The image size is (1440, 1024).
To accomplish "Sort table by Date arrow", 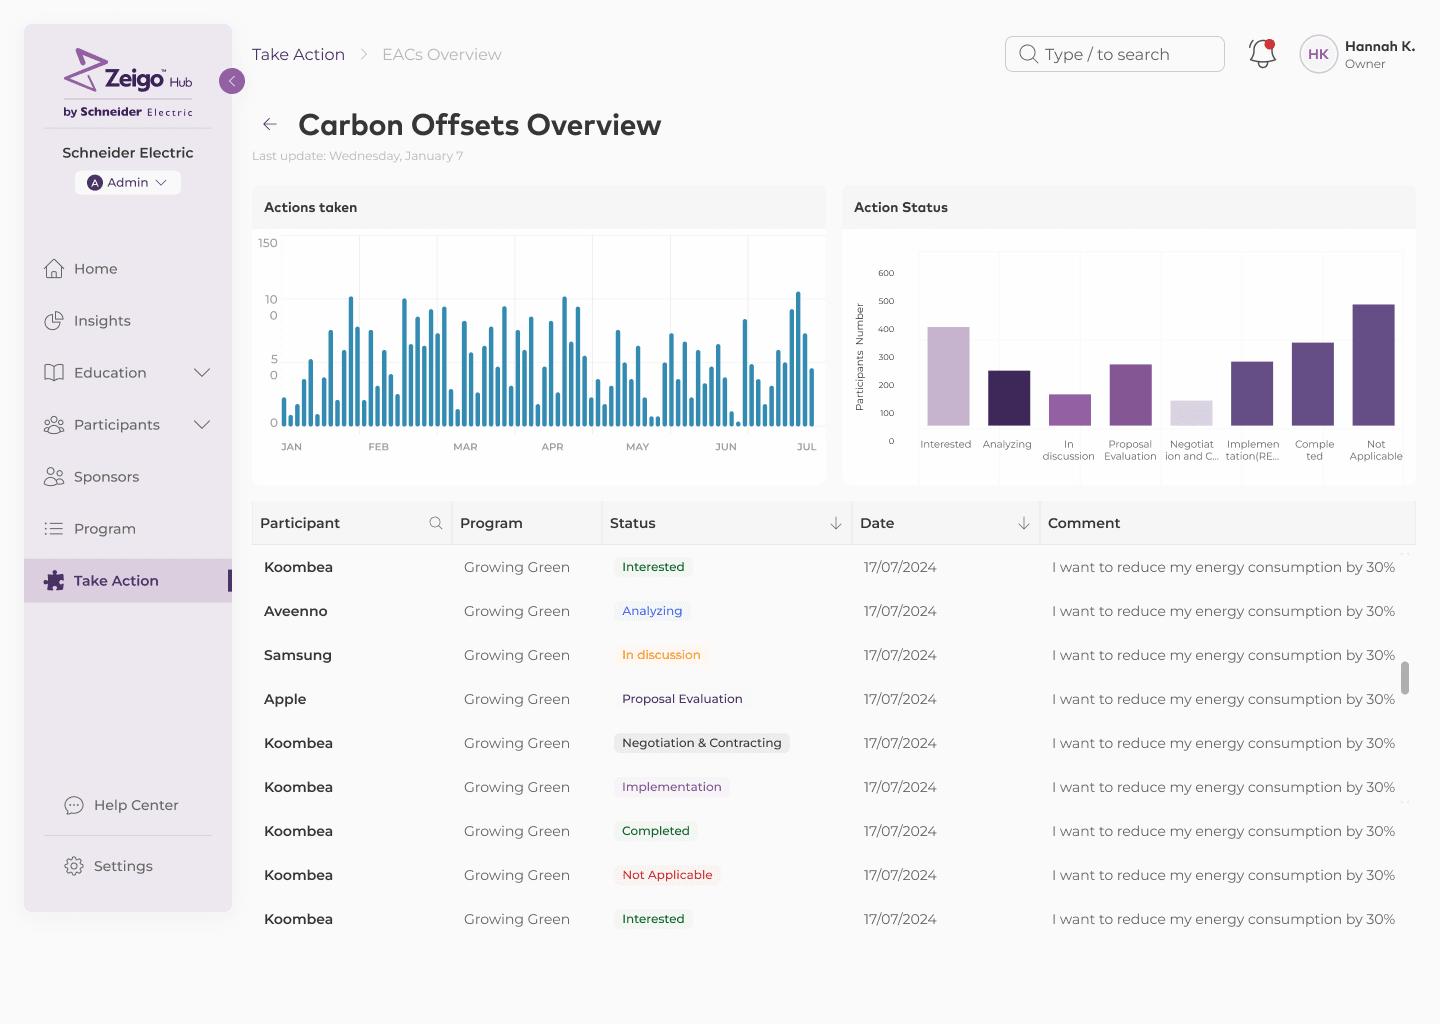I will coord(1024,523).
